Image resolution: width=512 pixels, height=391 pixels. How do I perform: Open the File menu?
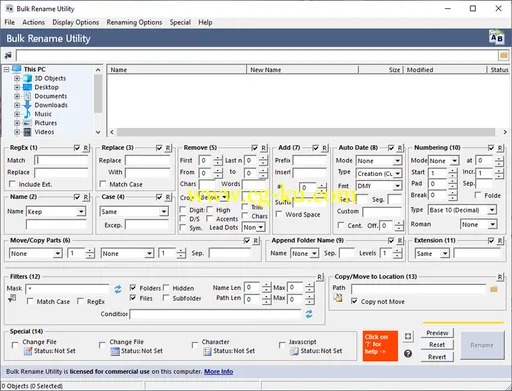point(9,22)
